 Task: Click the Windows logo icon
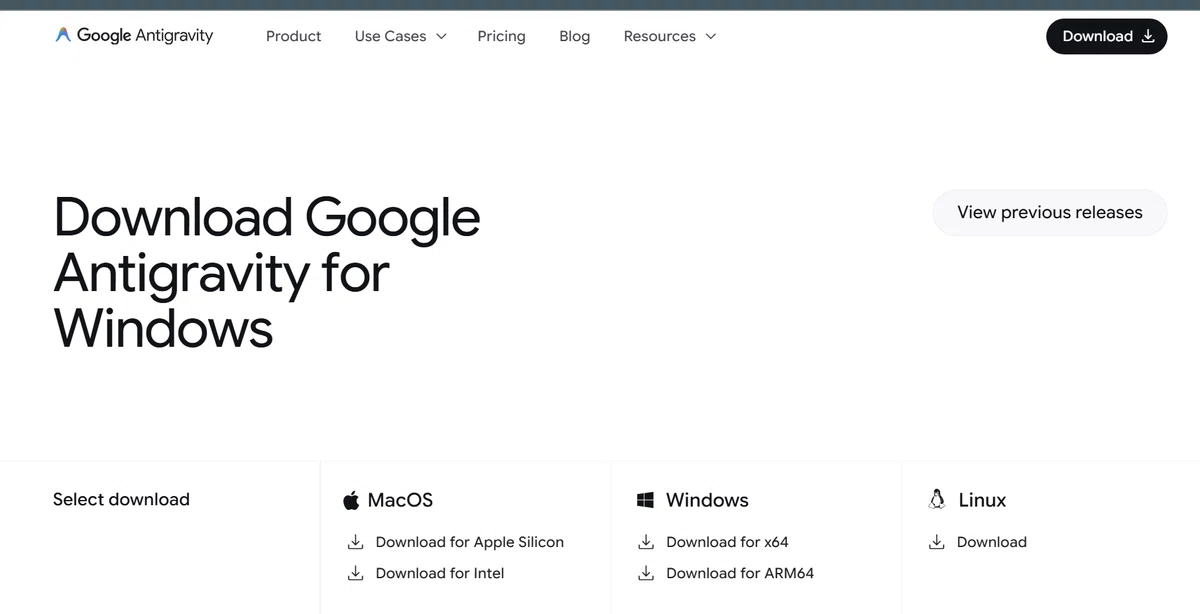645,500
